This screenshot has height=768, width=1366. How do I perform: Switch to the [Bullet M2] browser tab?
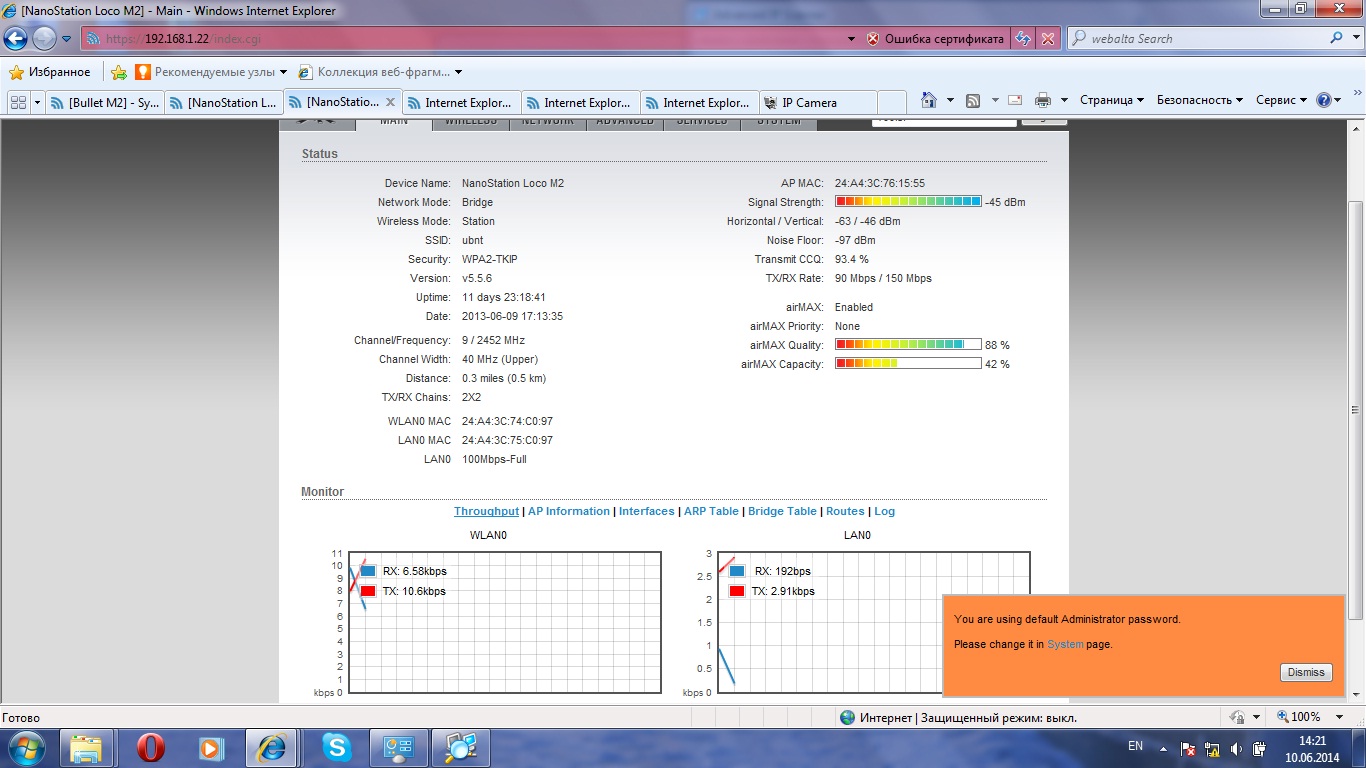coord(105,102)
